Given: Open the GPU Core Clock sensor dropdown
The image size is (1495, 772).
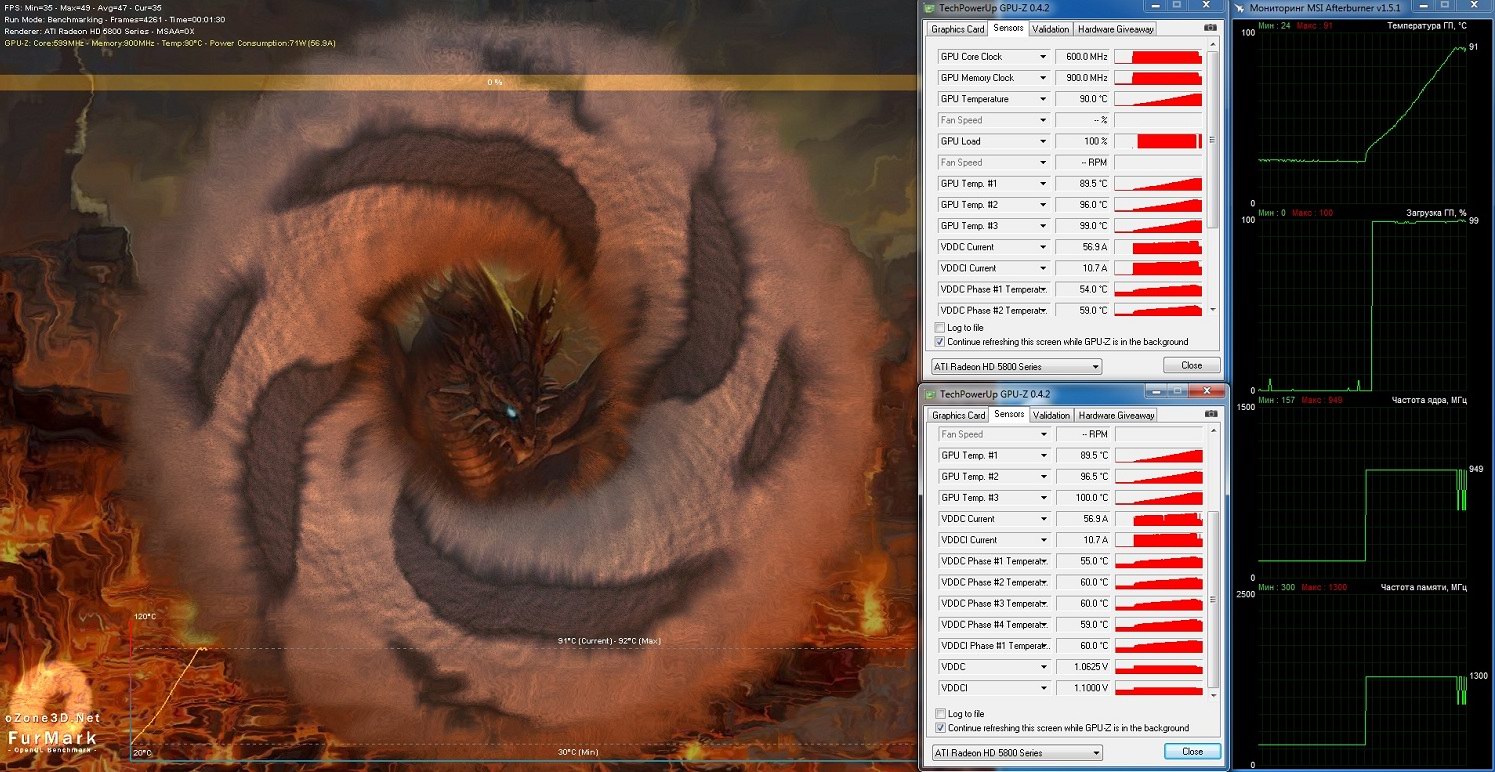Looking at the screenshot, I should point(1043,57).
